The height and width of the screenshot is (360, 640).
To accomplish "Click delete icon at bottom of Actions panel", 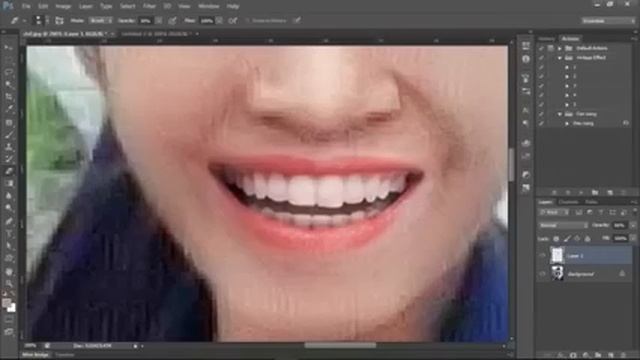I will coord(623,192).
